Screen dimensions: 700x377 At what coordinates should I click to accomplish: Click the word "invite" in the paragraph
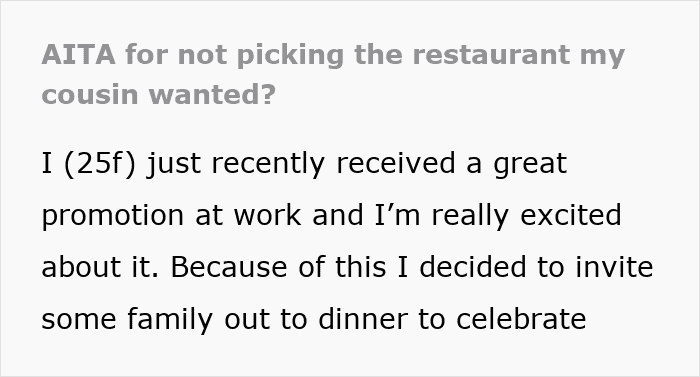614,267
